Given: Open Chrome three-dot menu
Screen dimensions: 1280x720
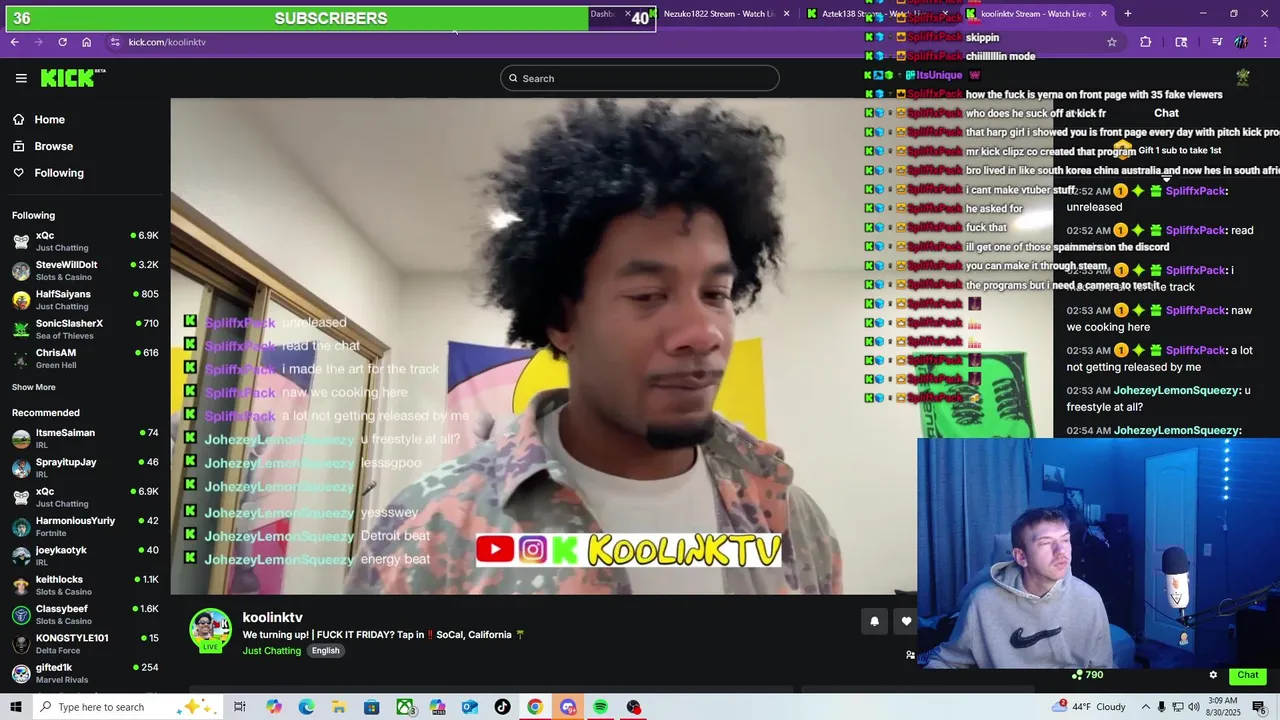Looking at the screenshot, I should (1264, 42).
